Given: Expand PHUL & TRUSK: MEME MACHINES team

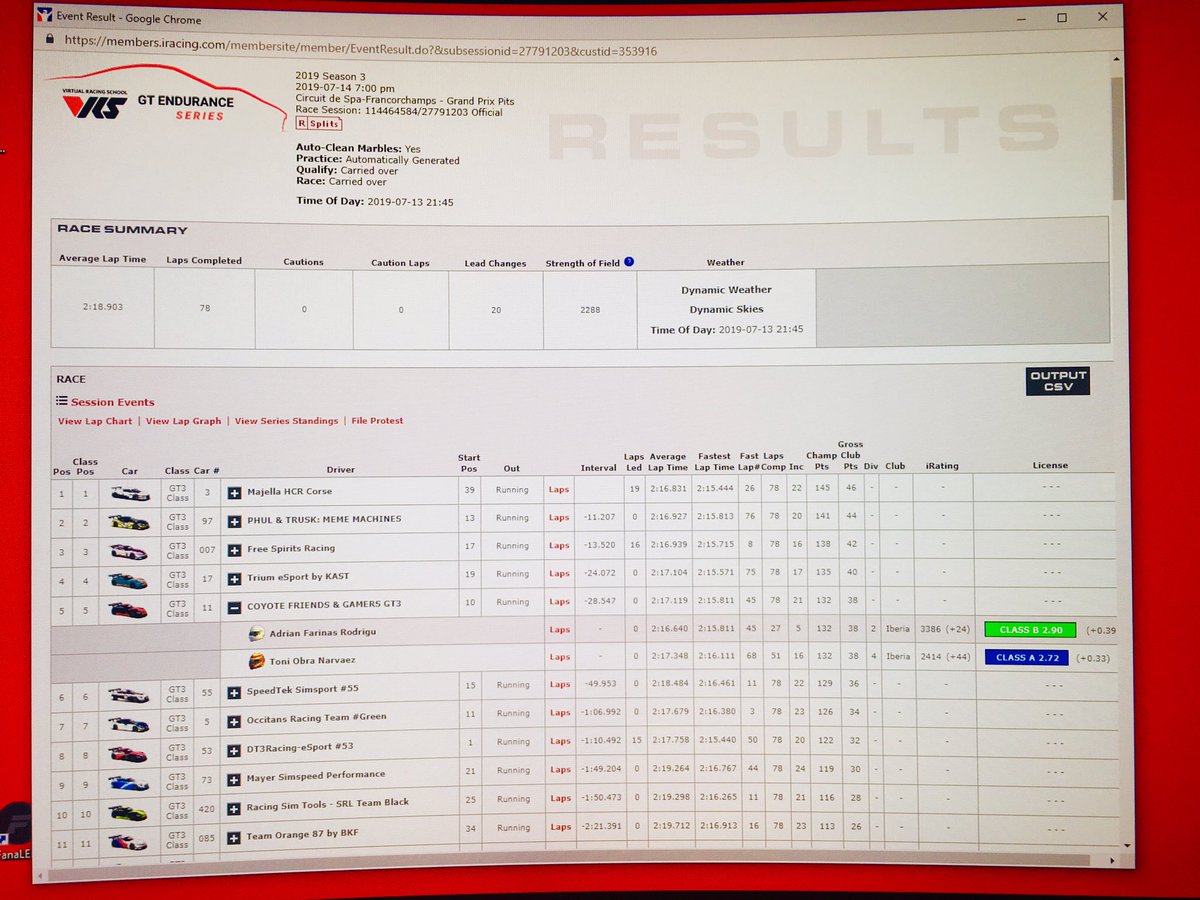Looking at the screenshot, I should 234,520.
